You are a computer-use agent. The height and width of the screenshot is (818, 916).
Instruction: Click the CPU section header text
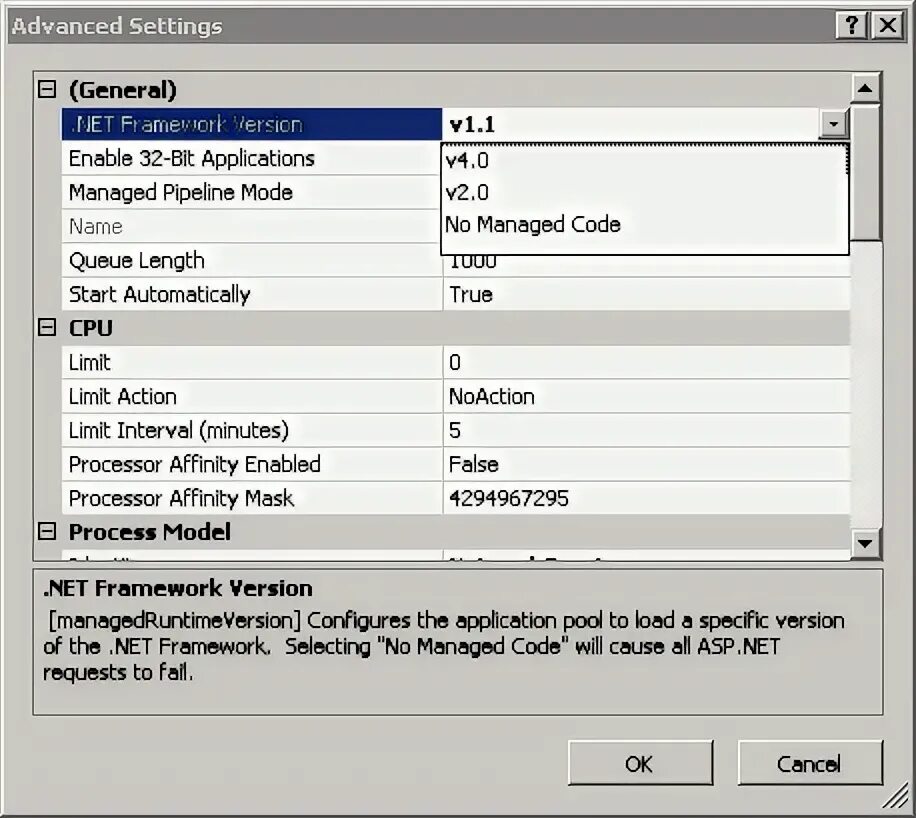(91, 328)
